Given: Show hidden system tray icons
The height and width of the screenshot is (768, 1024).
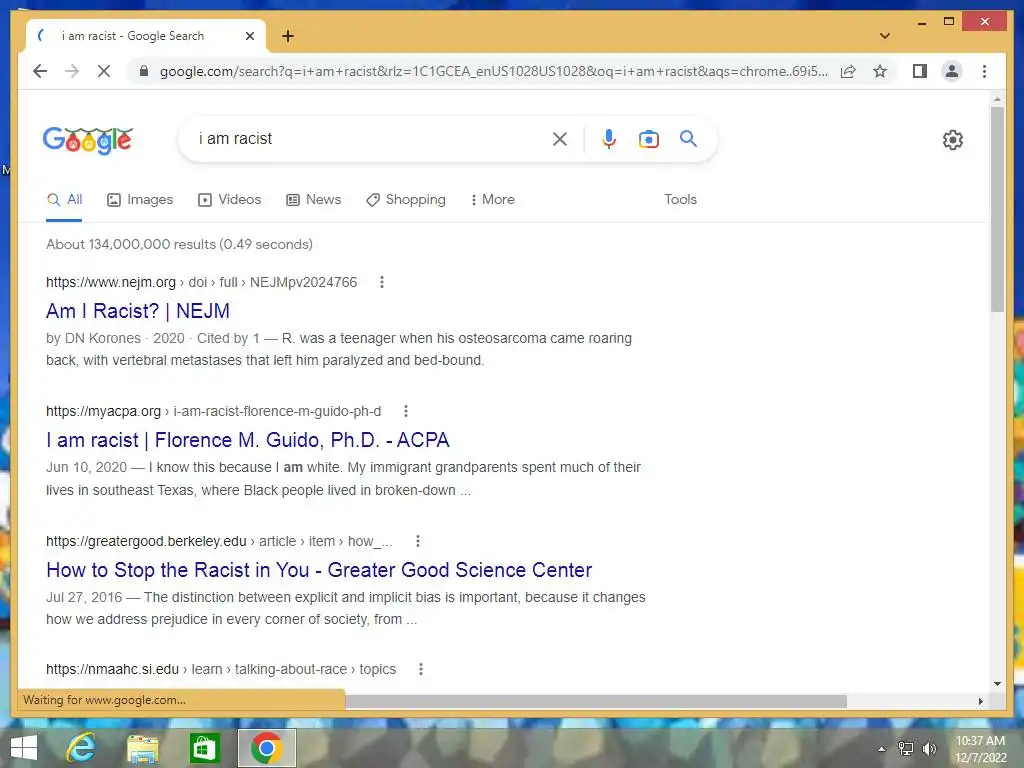Looking at the screenshot, I should 881,749.
